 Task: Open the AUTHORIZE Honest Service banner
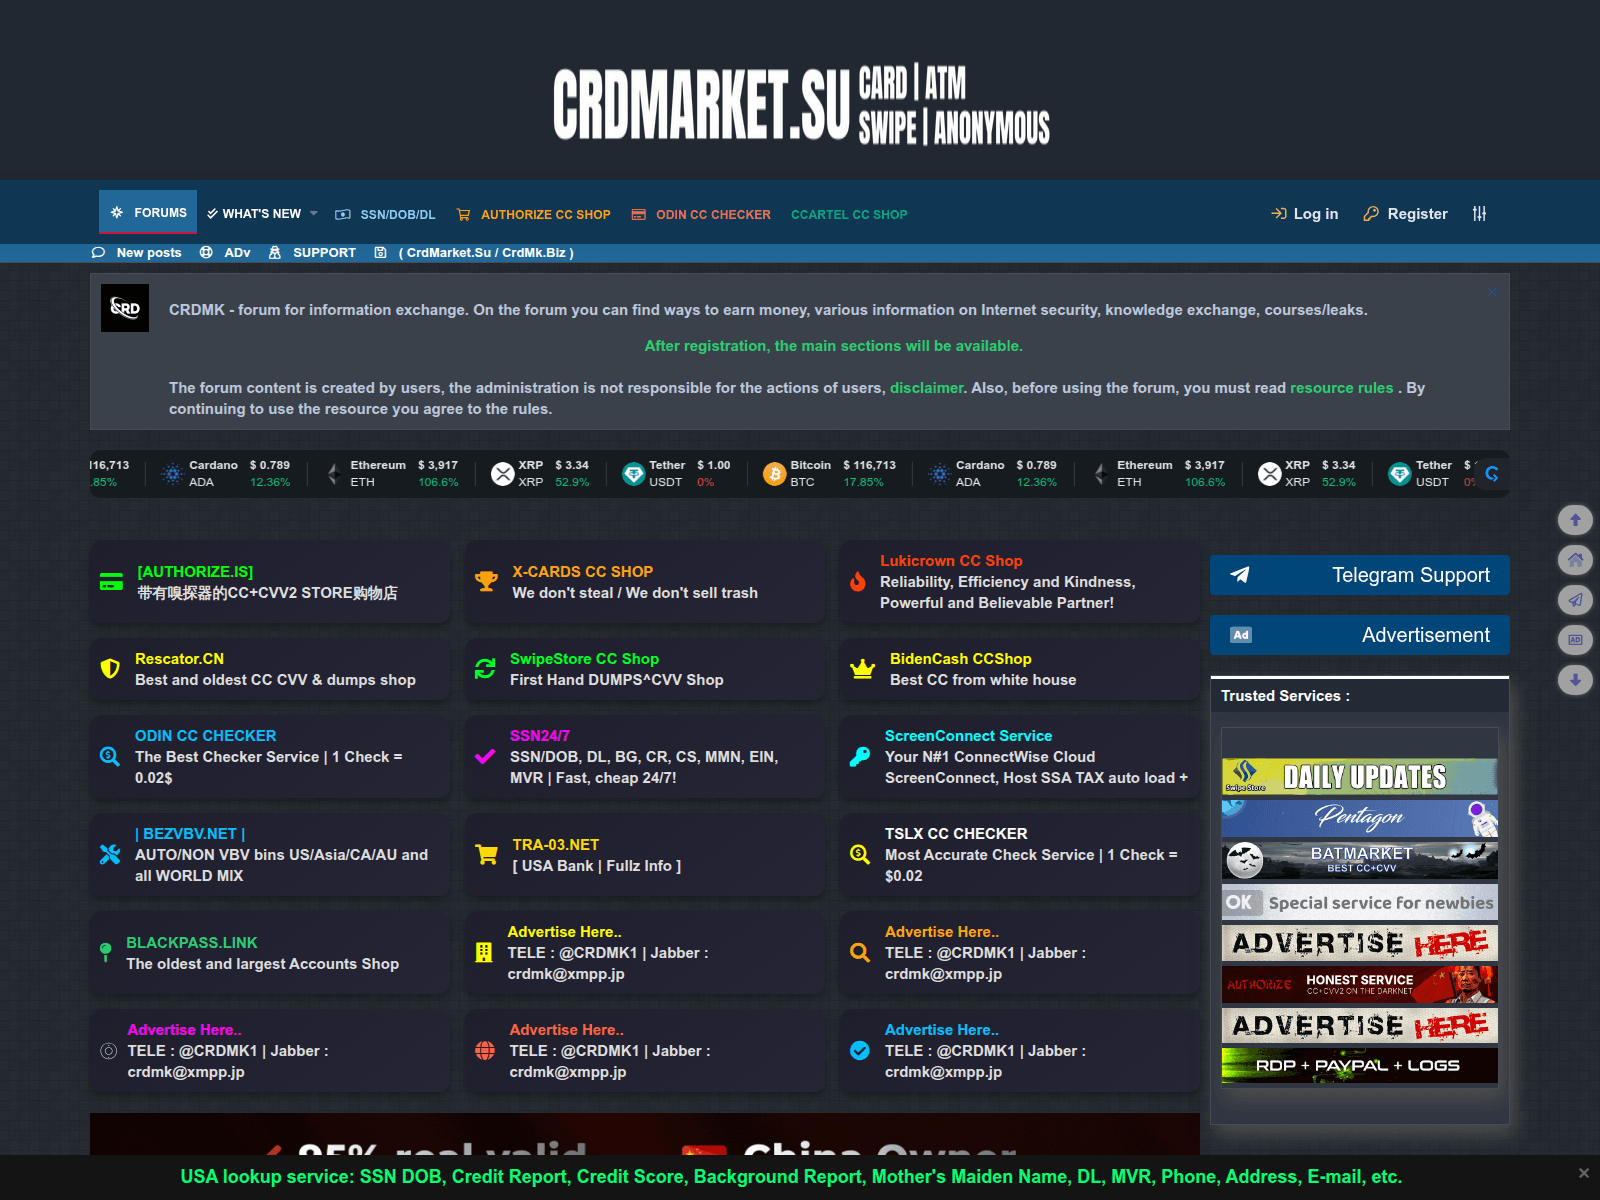[x=1360, y=985]
